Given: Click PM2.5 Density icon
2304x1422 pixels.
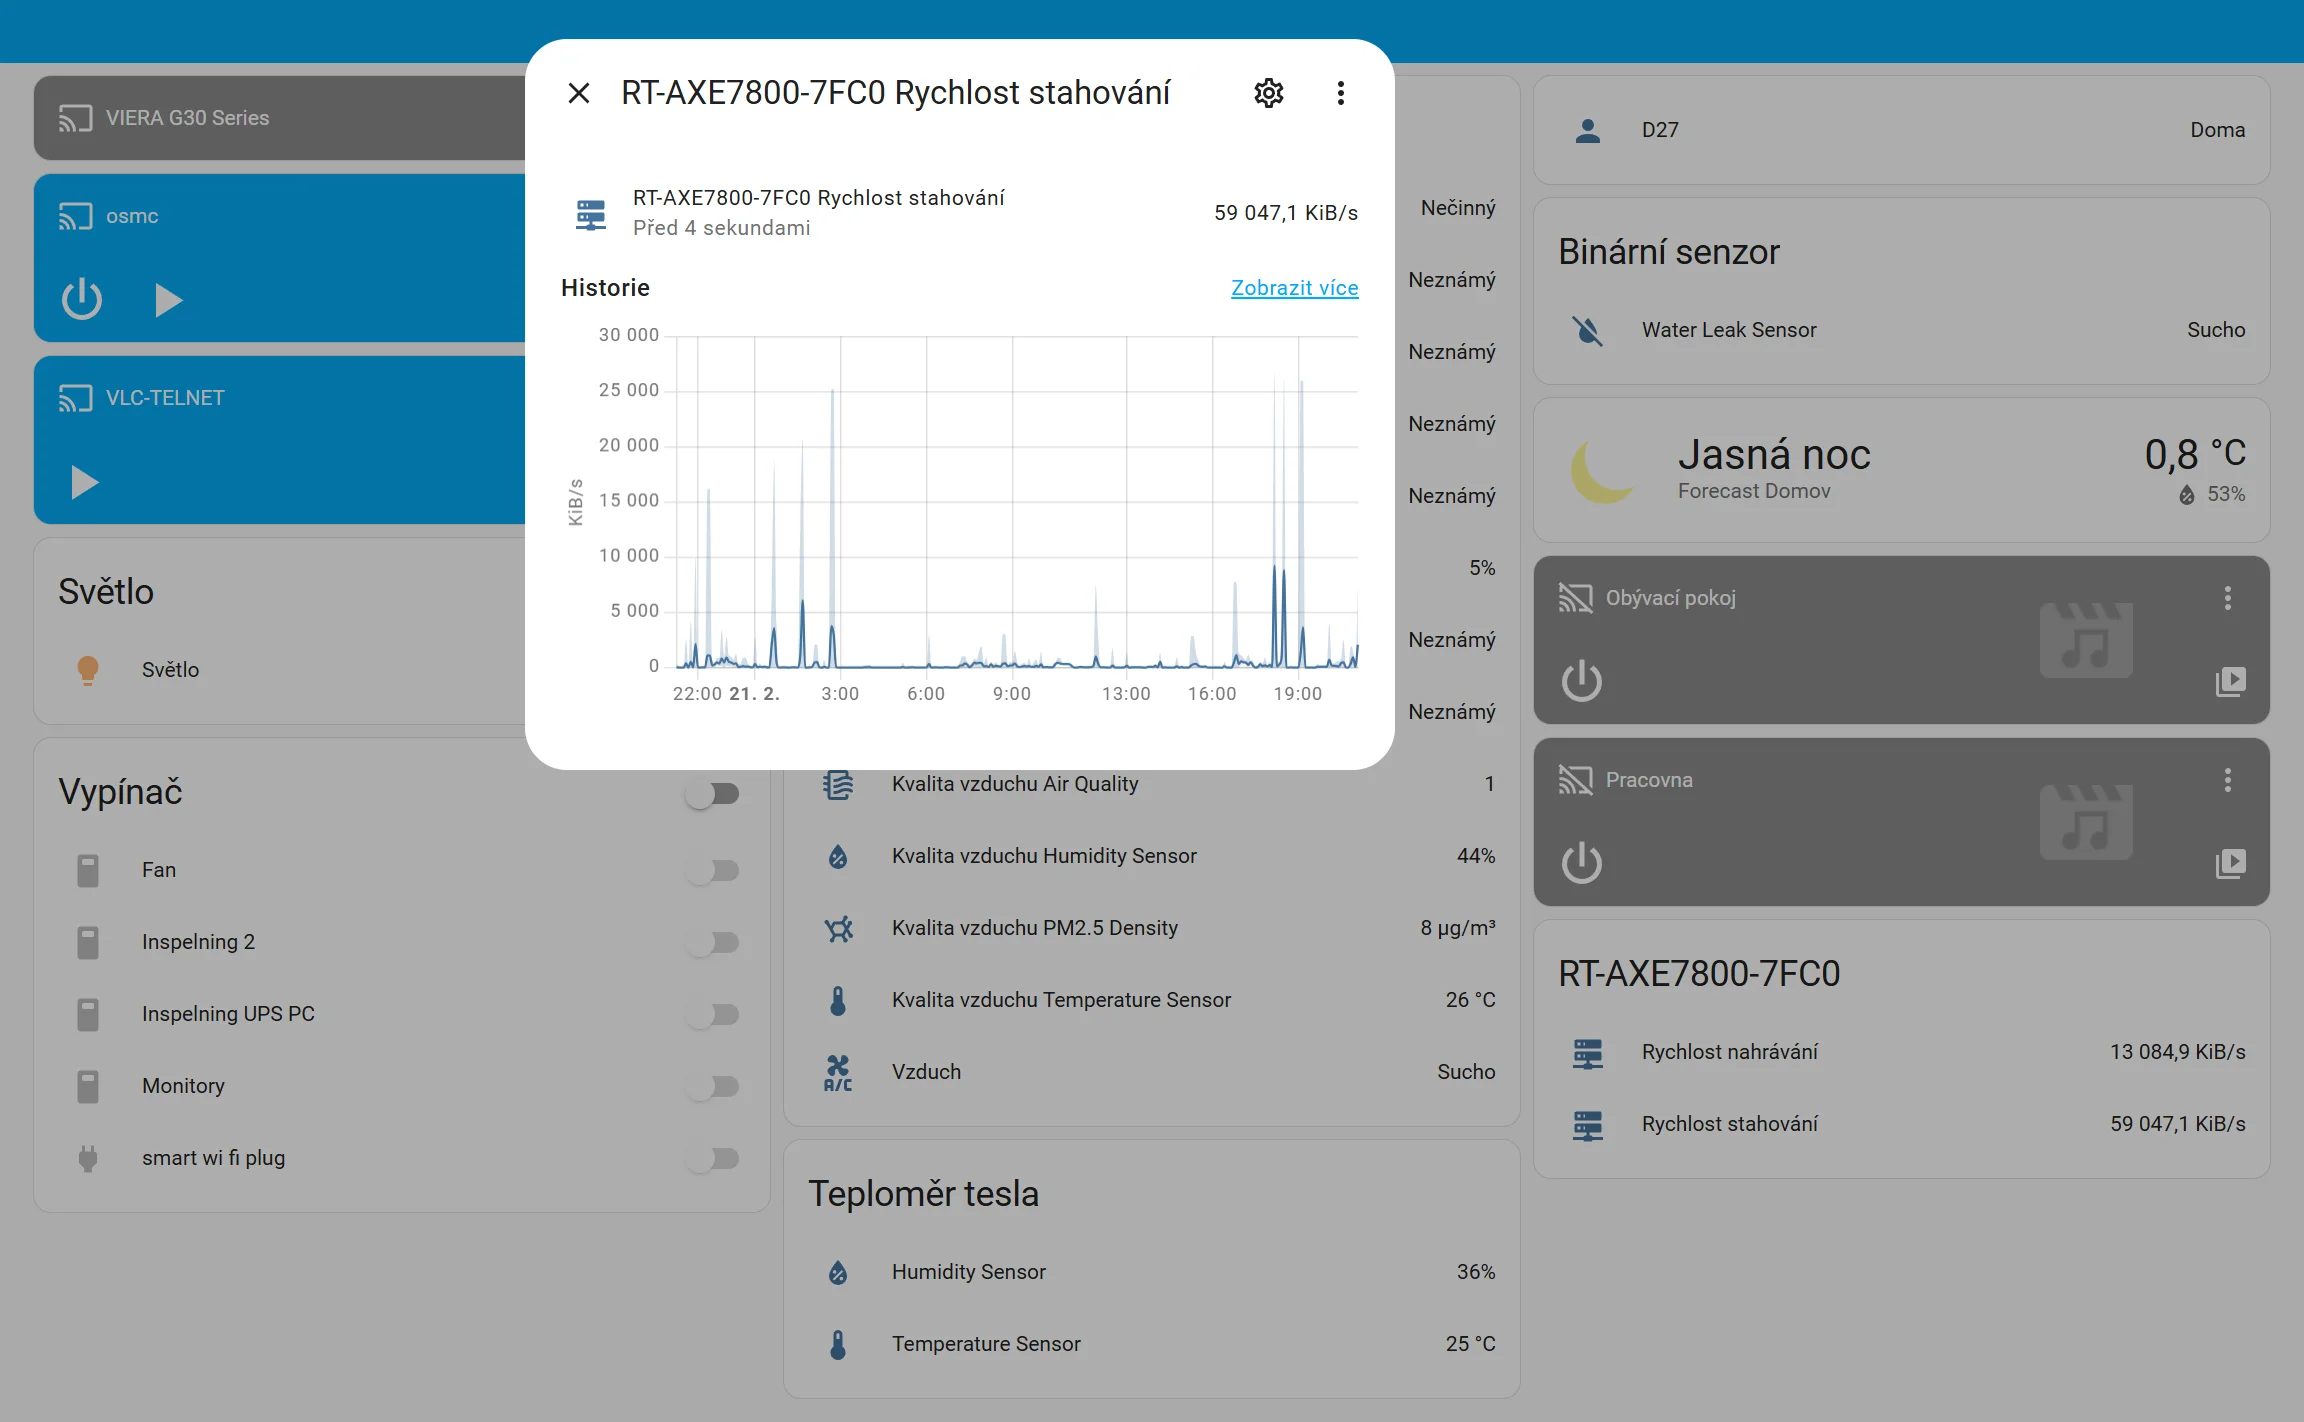Looking at the screenshot, I should click(838, 928).
